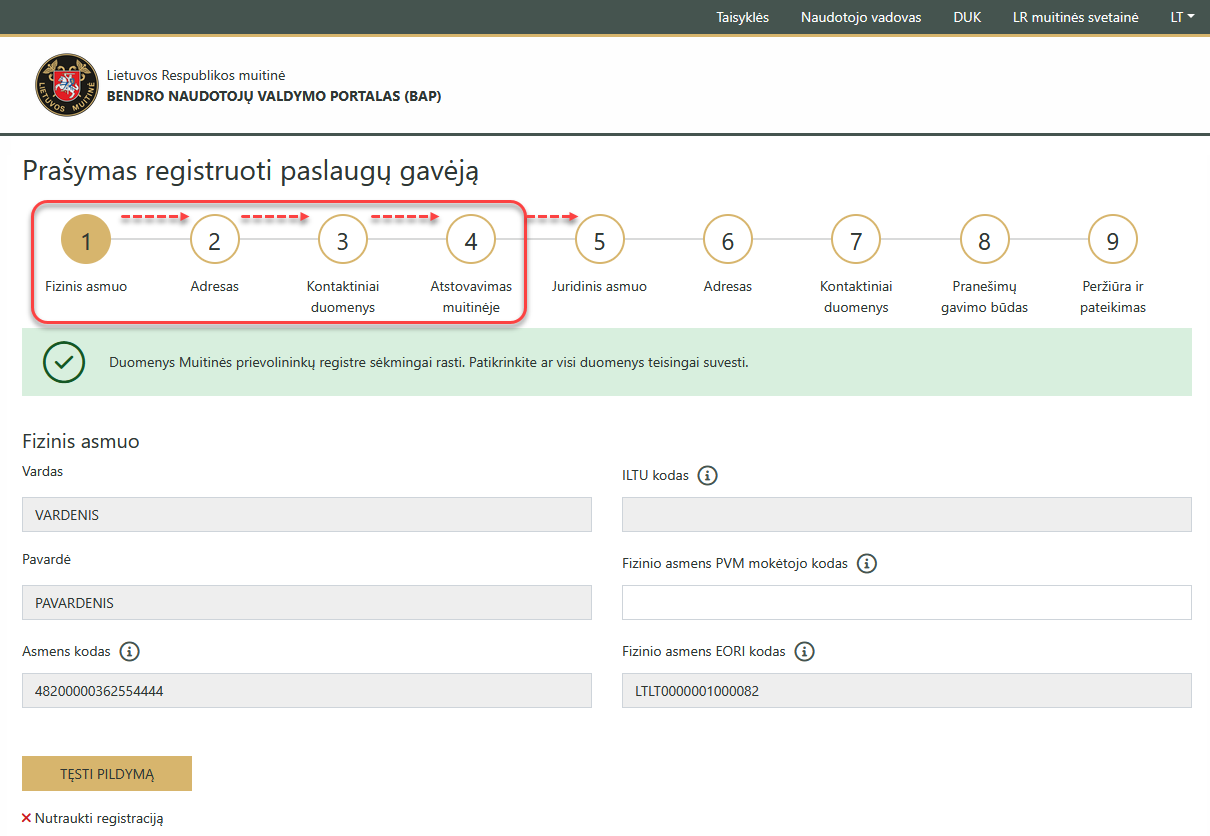The image size is (1210, 836).
Task: Click the ILTU kodas info icon
Action: pos(708,475)
